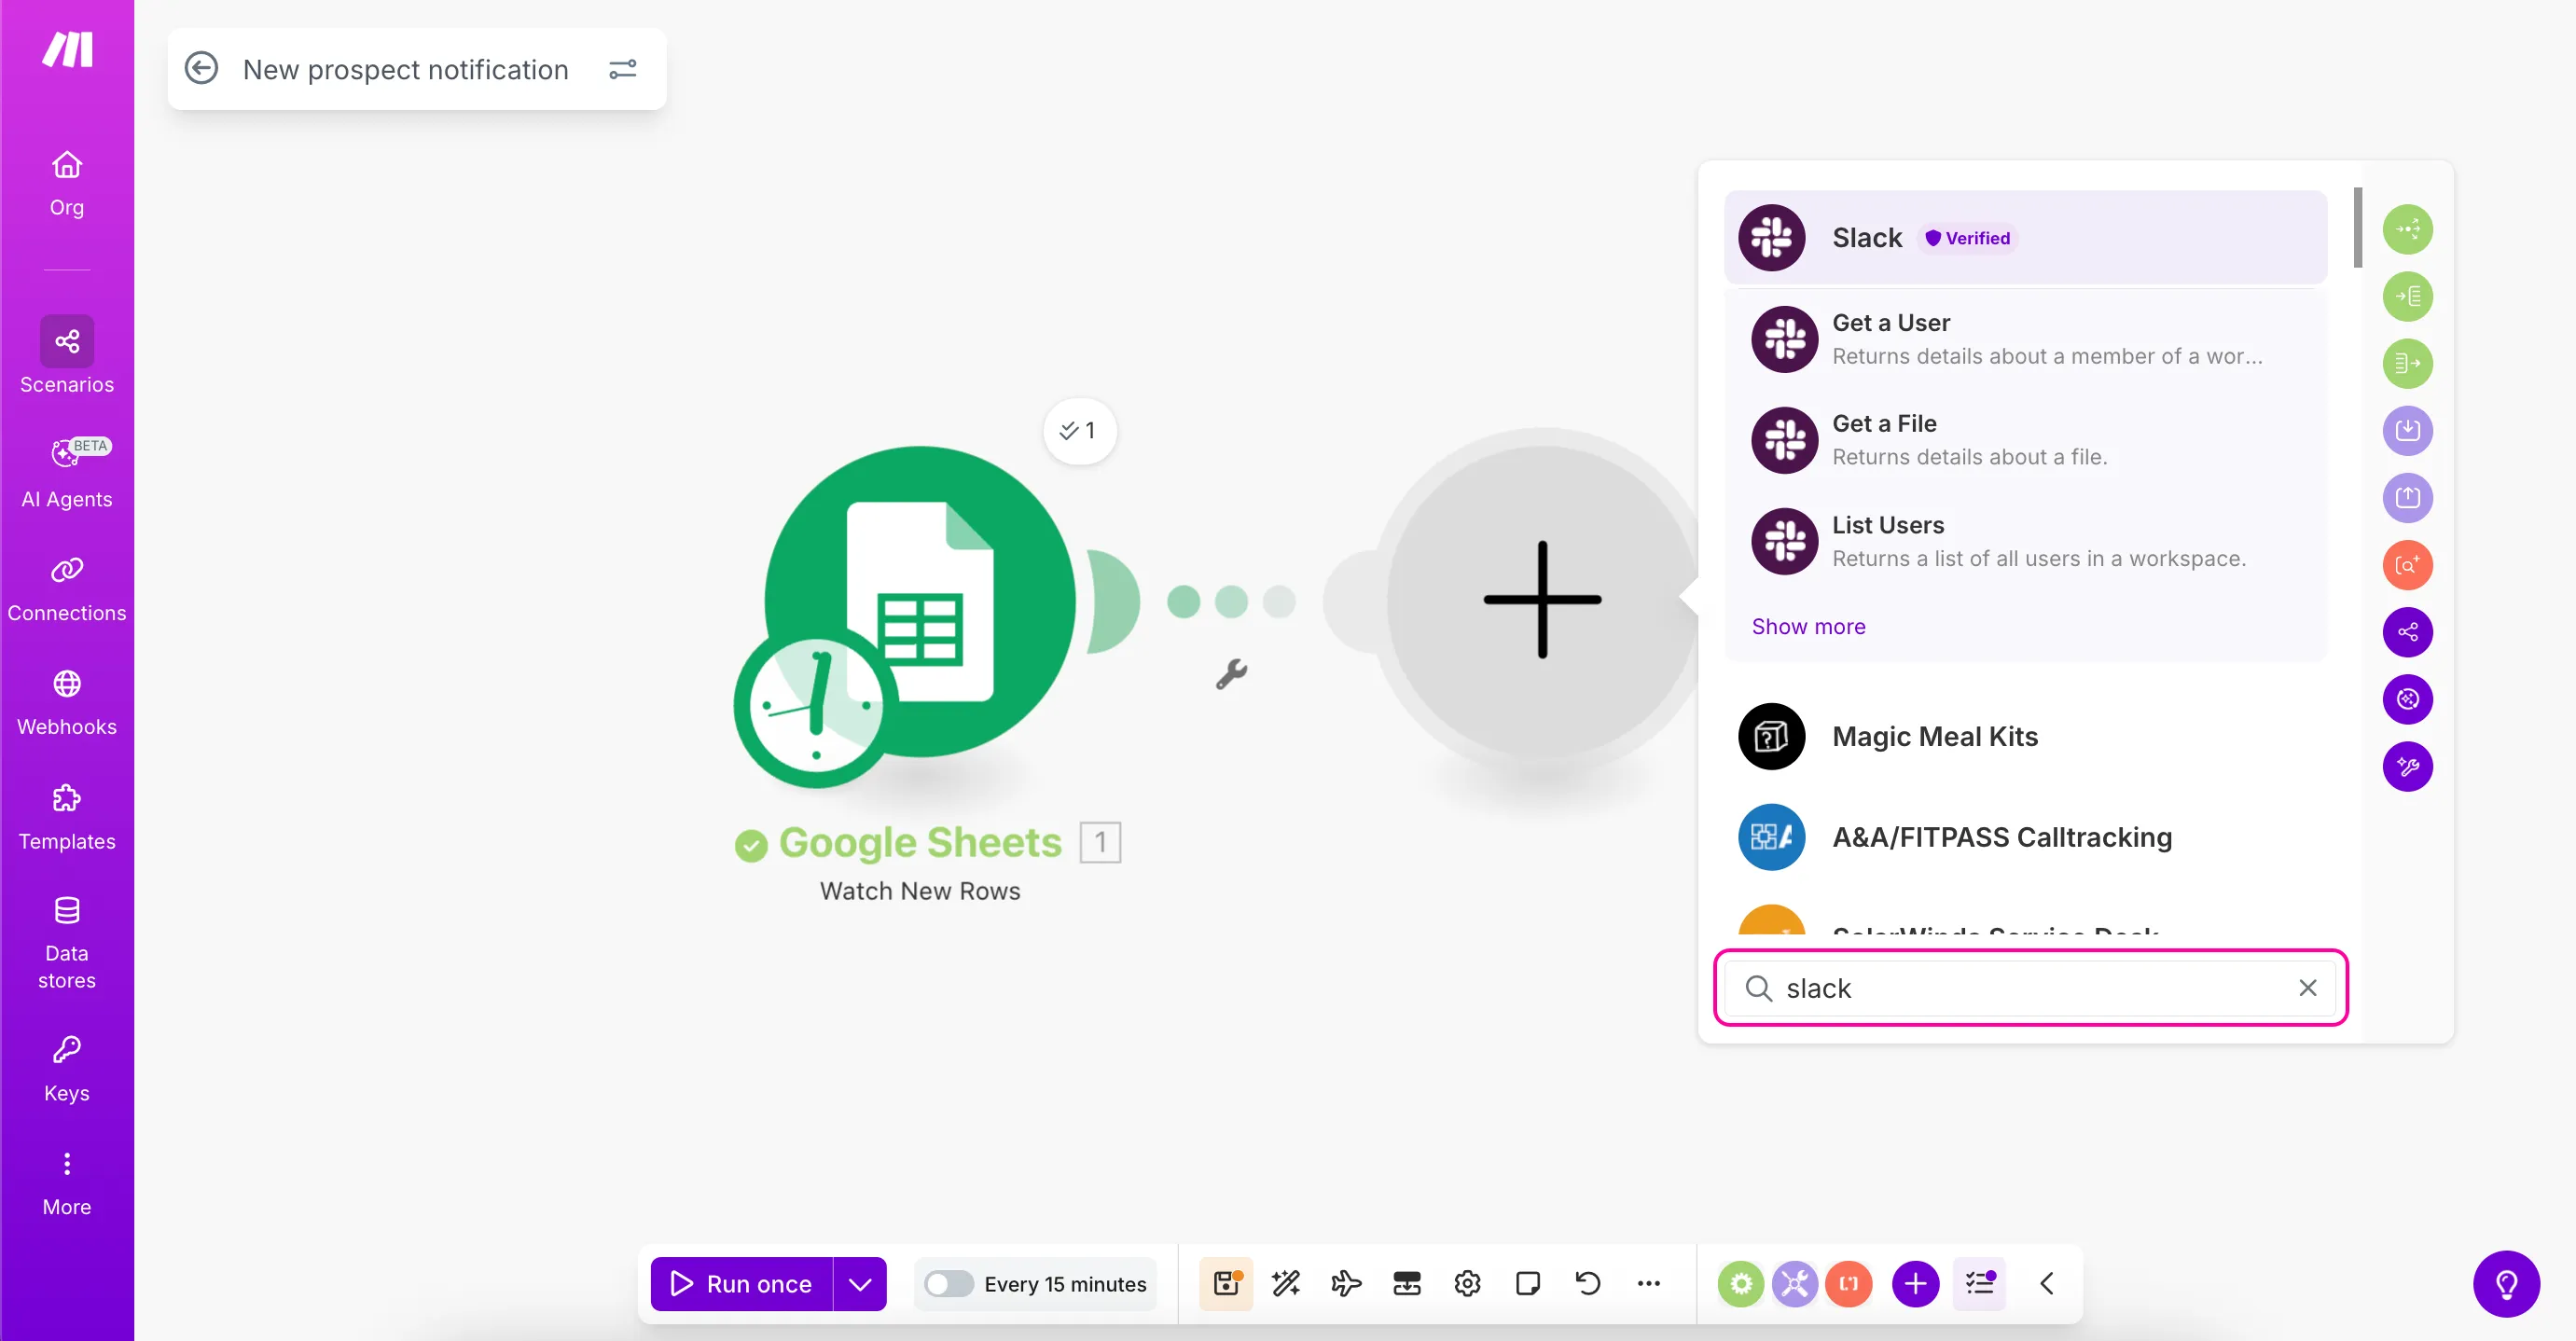This screenshot has height=1341, width=2576.
Task: Open AI Agents beta section
Action: 67,473
